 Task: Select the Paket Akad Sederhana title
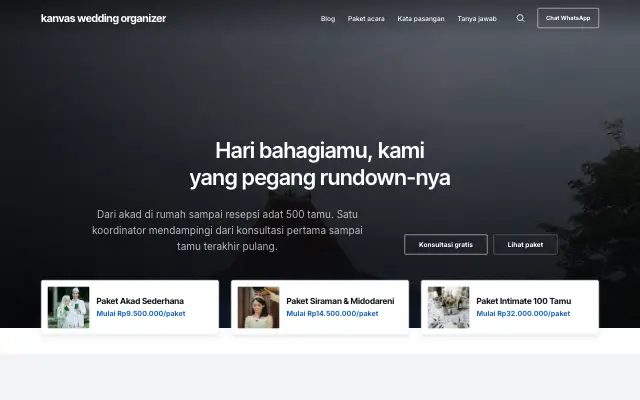click(x=140, y=301)
